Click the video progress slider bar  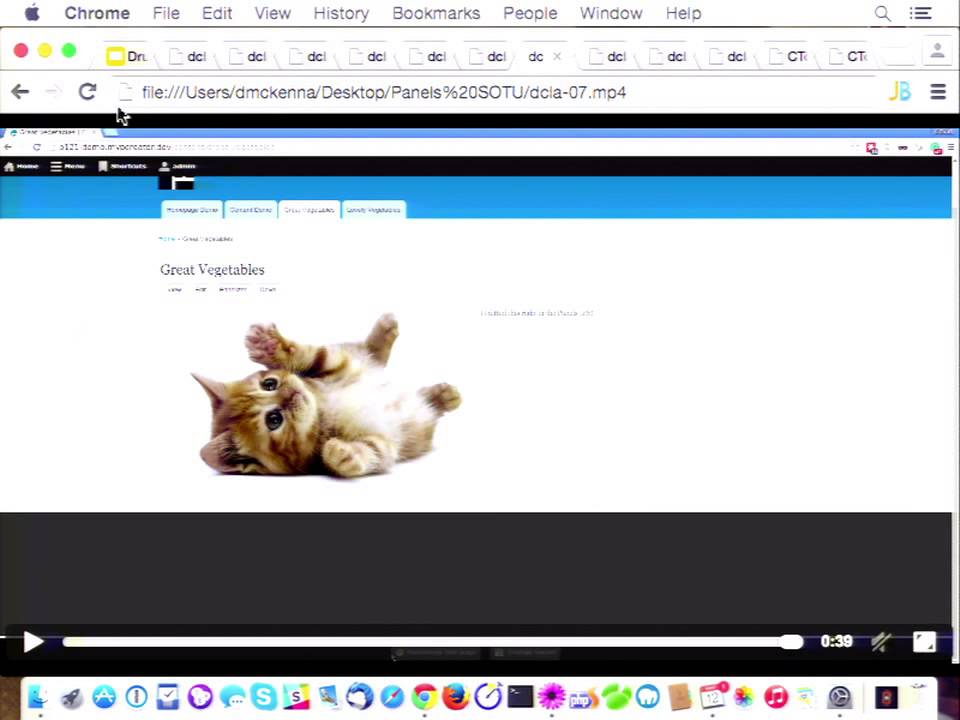point(433,642)
